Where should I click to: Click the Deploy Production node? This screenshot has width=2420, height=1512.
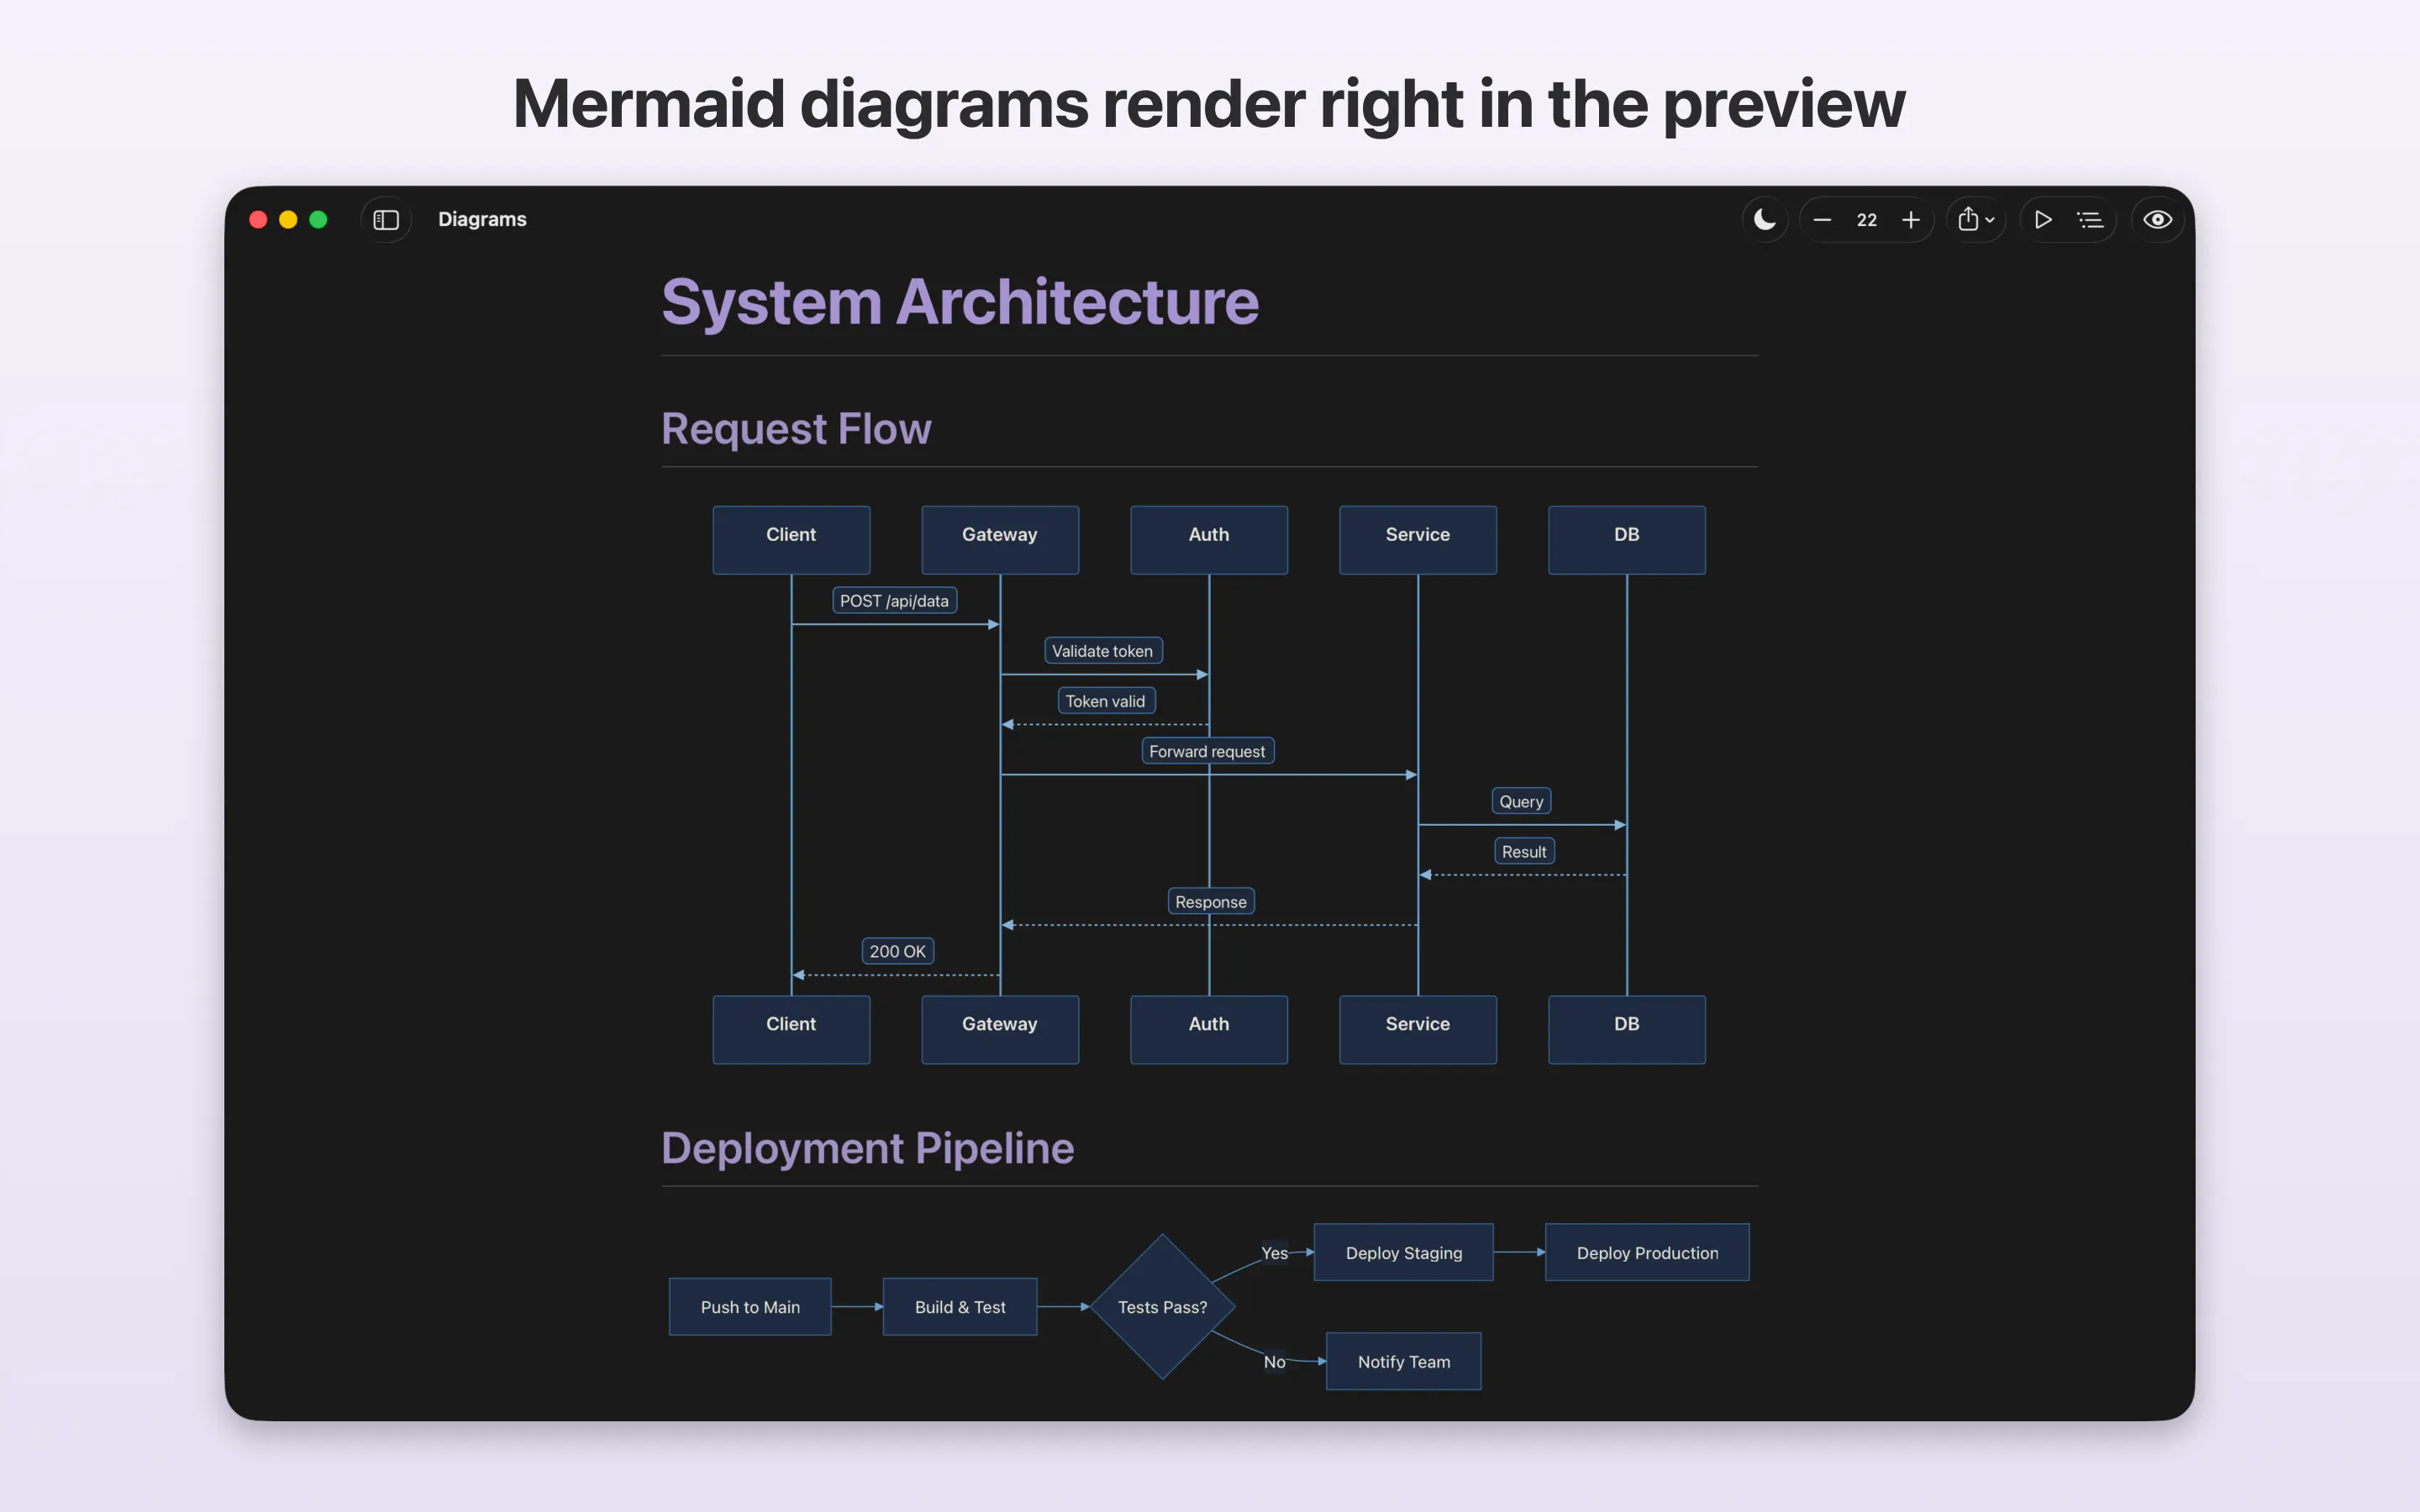pos(1647,1252)
